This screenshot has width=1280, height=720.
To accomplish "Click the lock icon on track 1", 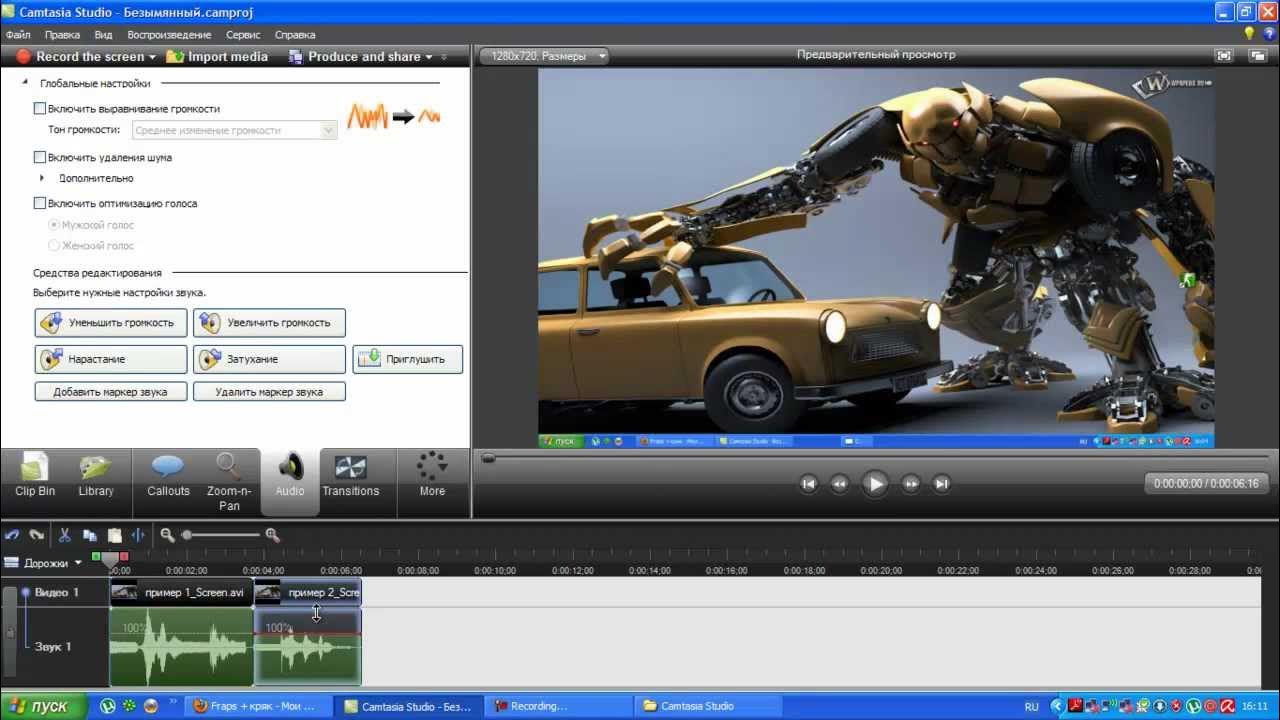I will point(11,632).
